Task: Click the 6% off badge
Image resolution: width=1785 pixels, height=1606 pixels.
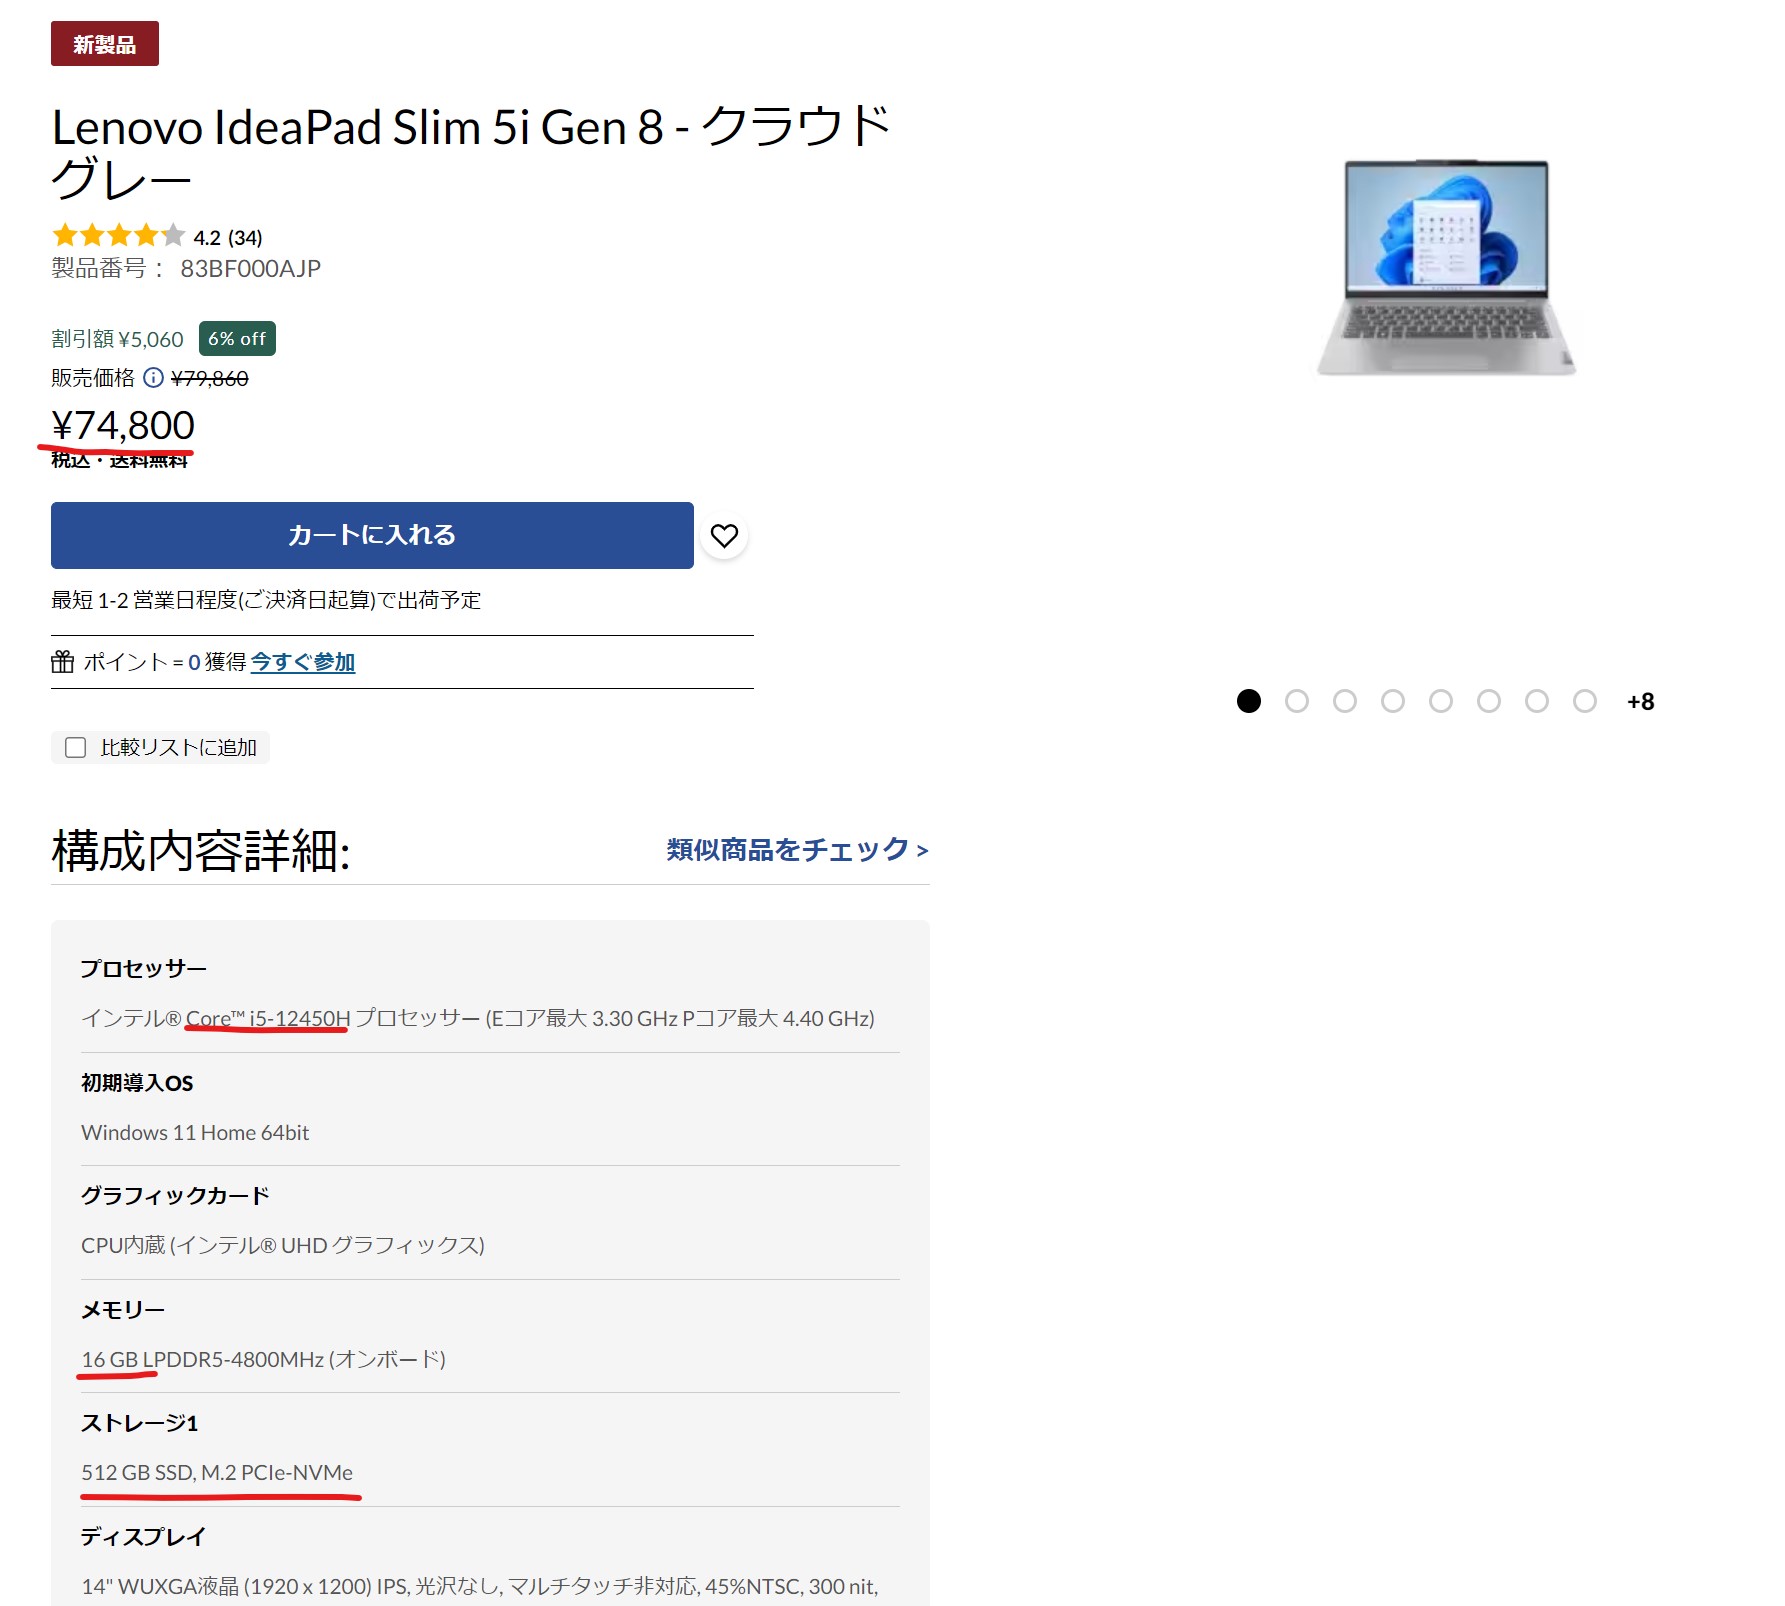Action: pos(237,339)
